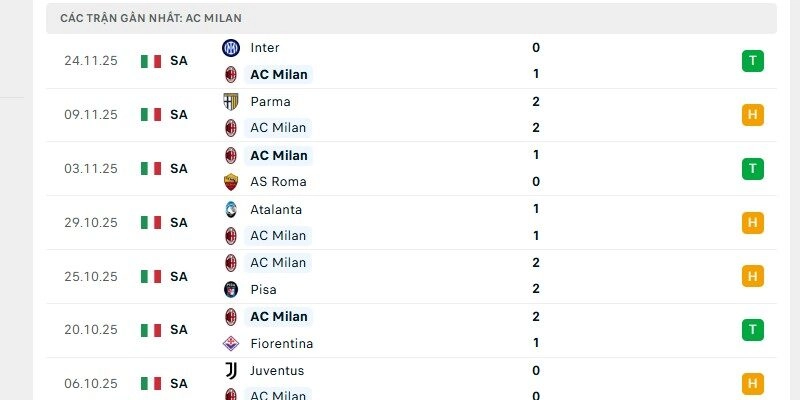Select the SA league label on 09.11.25
Viewport: 800px width, 400px height.
click(179, 115)
